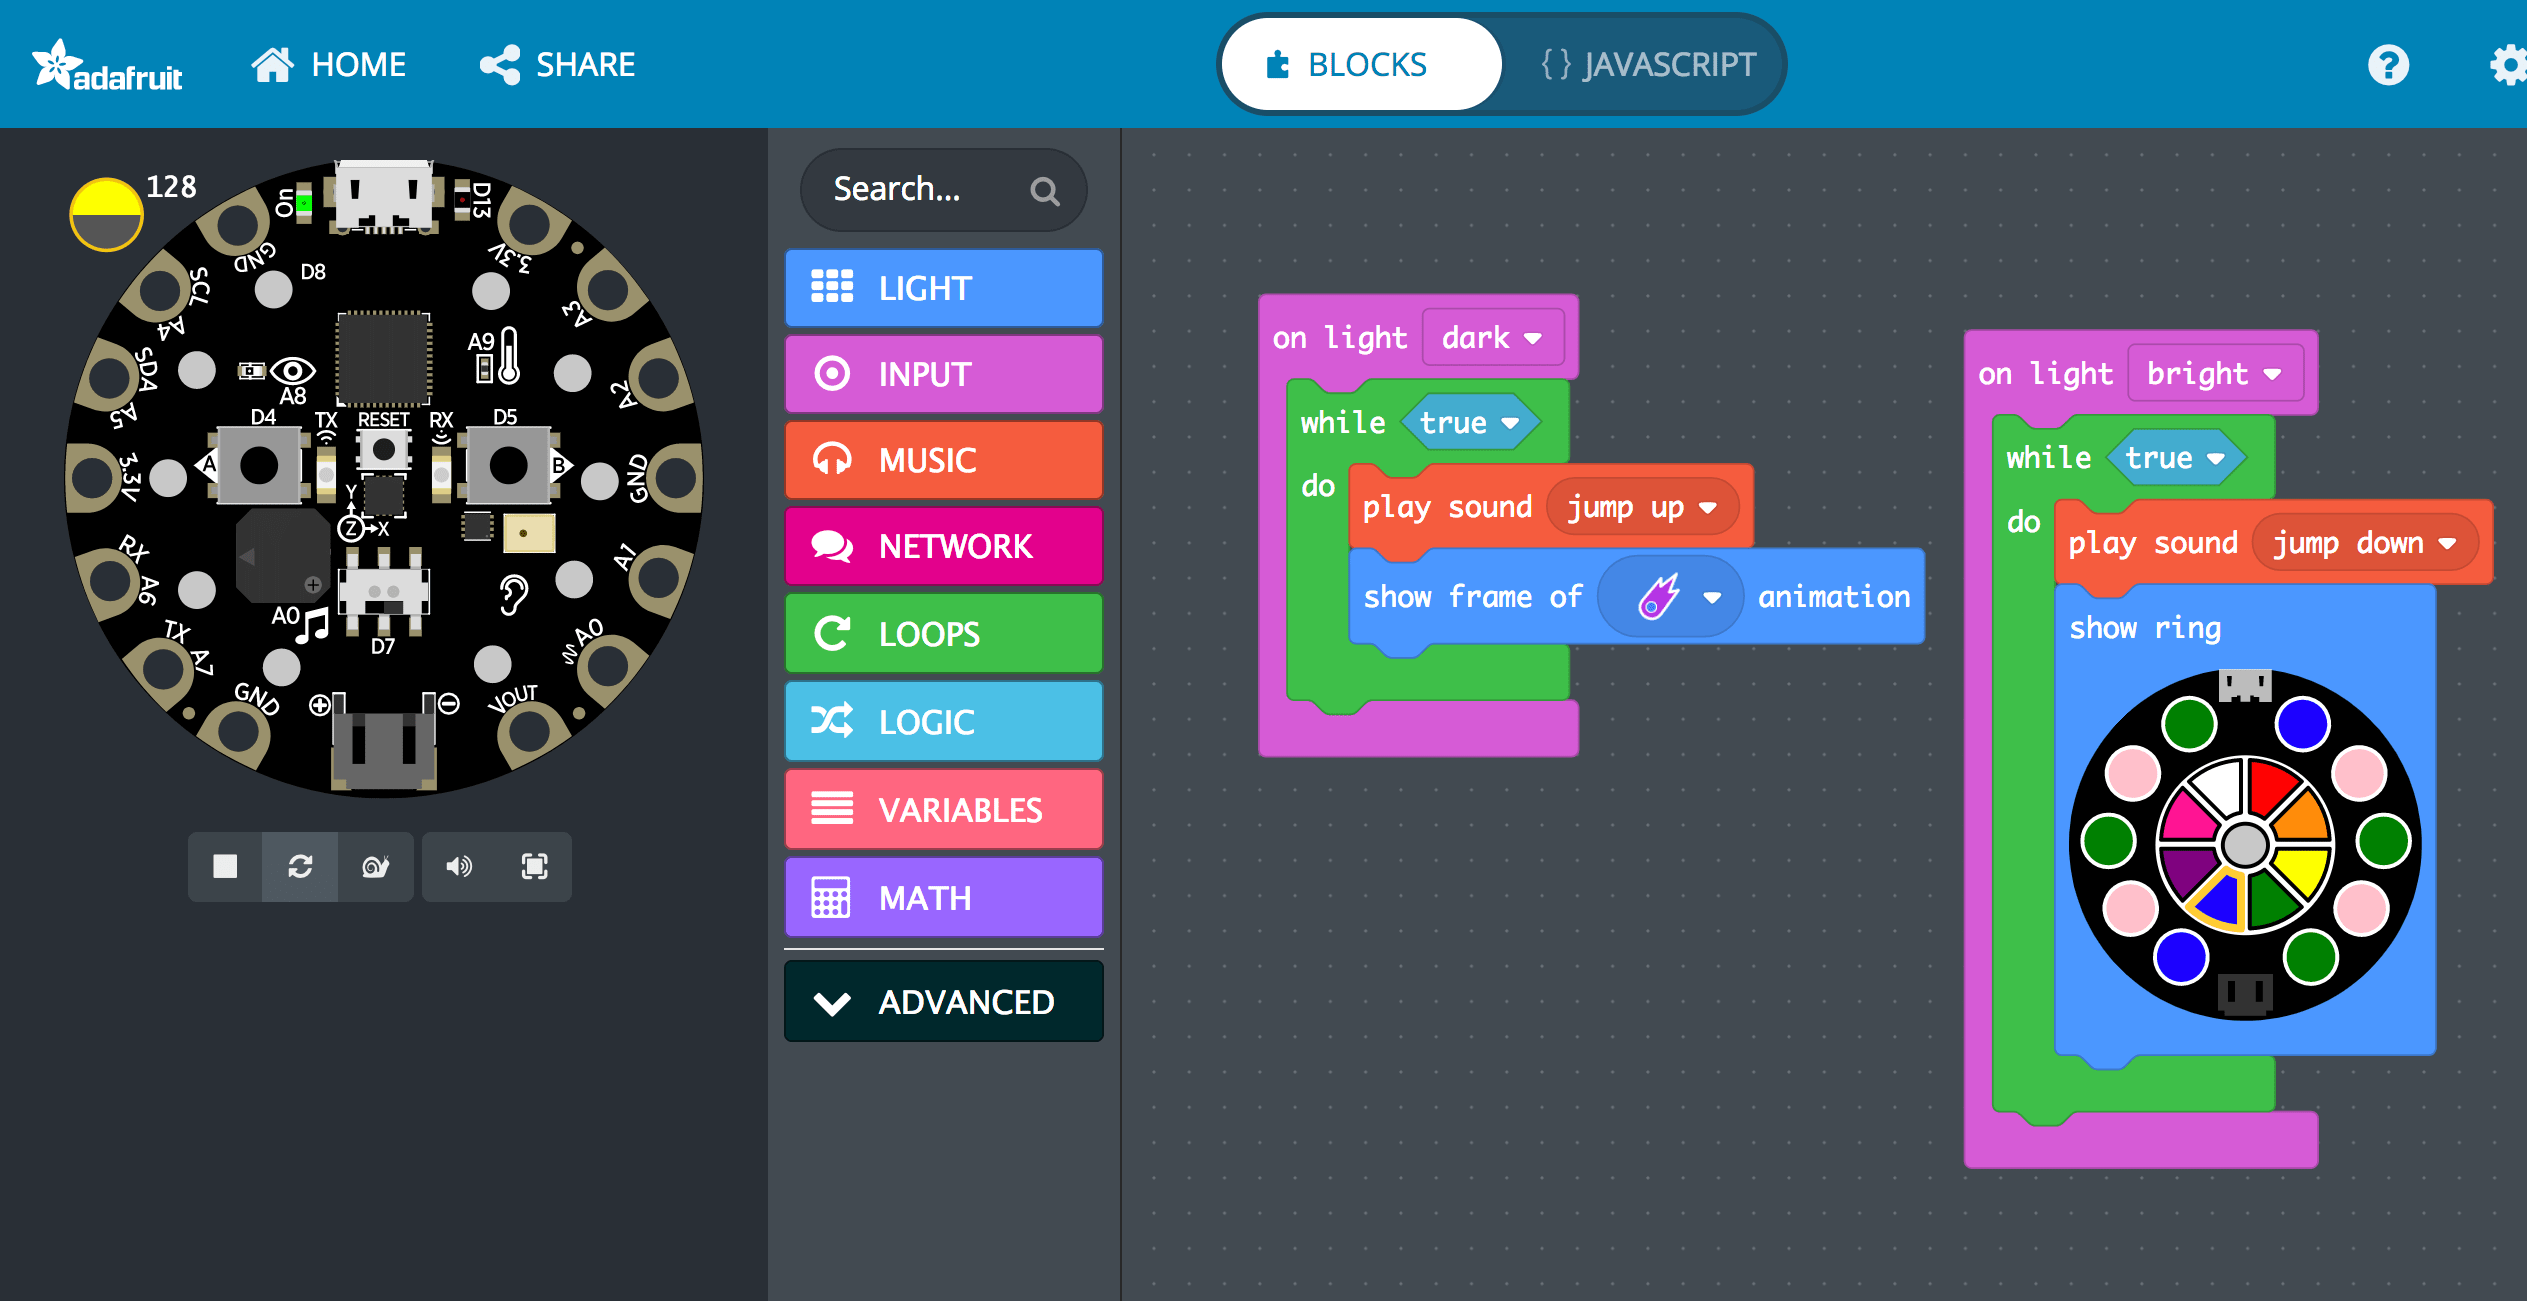The image size is (2527, 1301).
Task: Click the INPUT category icon
Action: (x=830, y=373)
